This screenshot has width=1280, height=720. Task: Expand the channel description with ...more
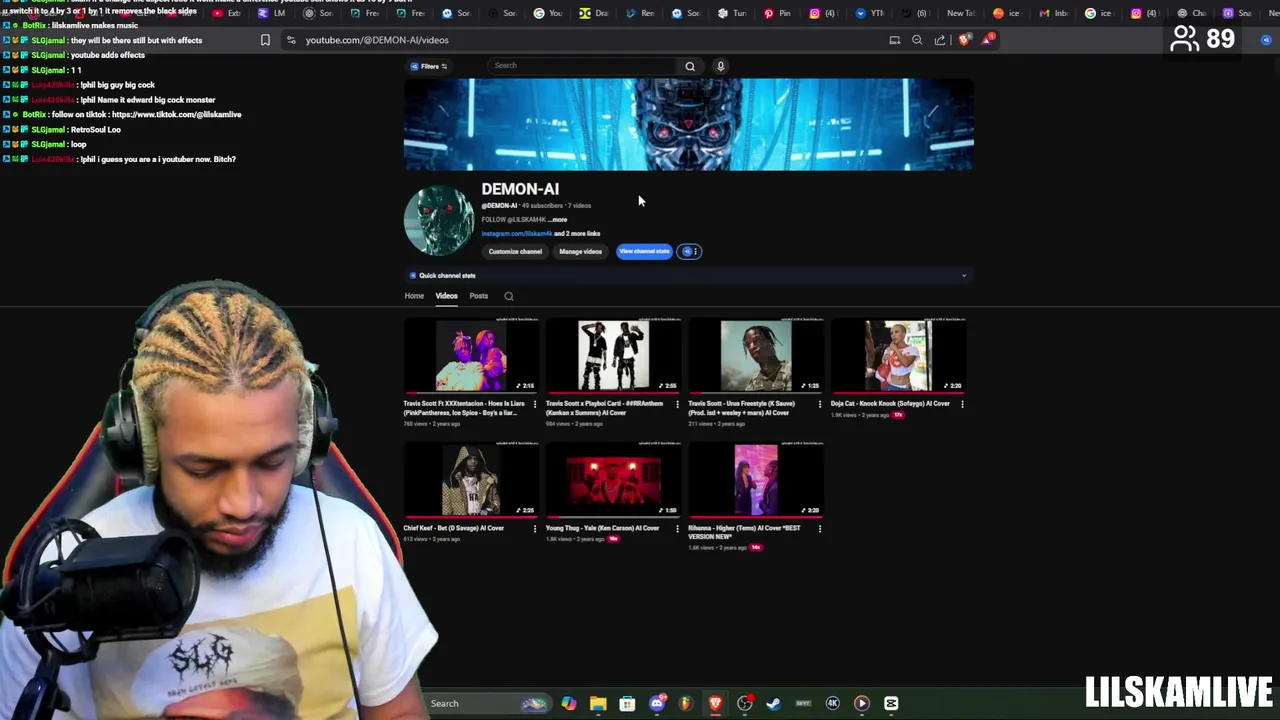click(558, 220)
